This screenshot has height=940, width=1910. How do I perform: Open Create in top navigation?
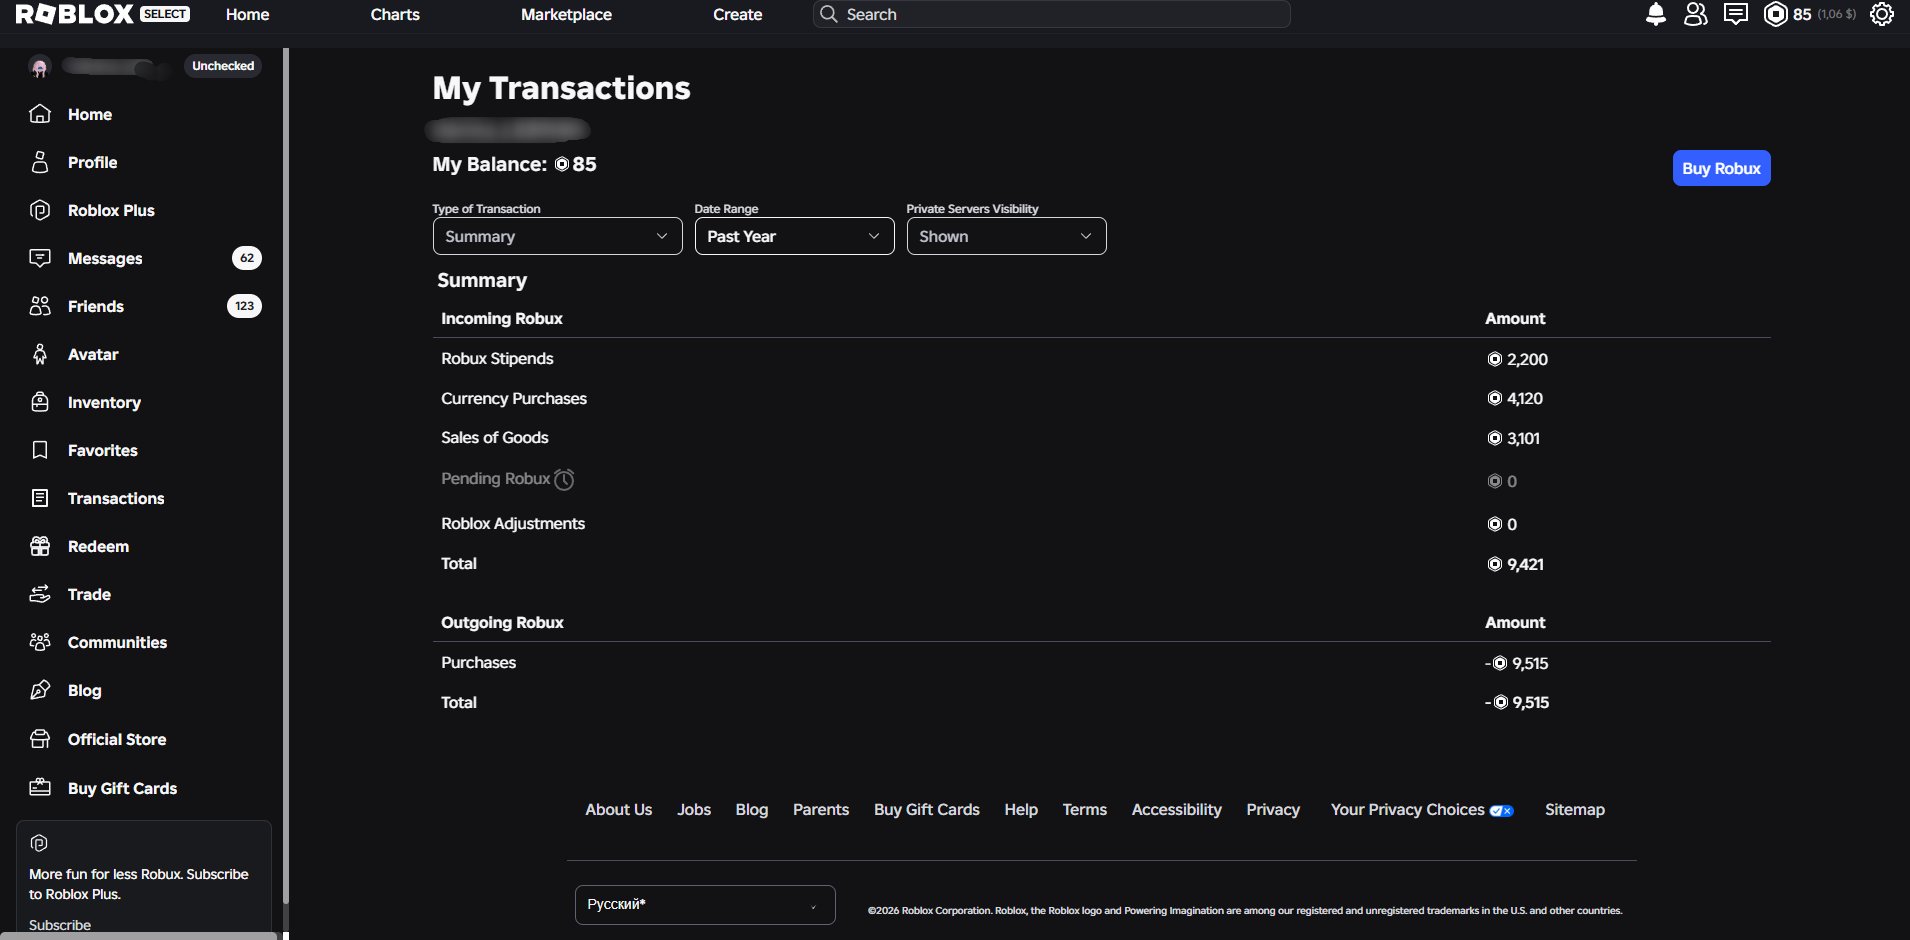[737, 14]
